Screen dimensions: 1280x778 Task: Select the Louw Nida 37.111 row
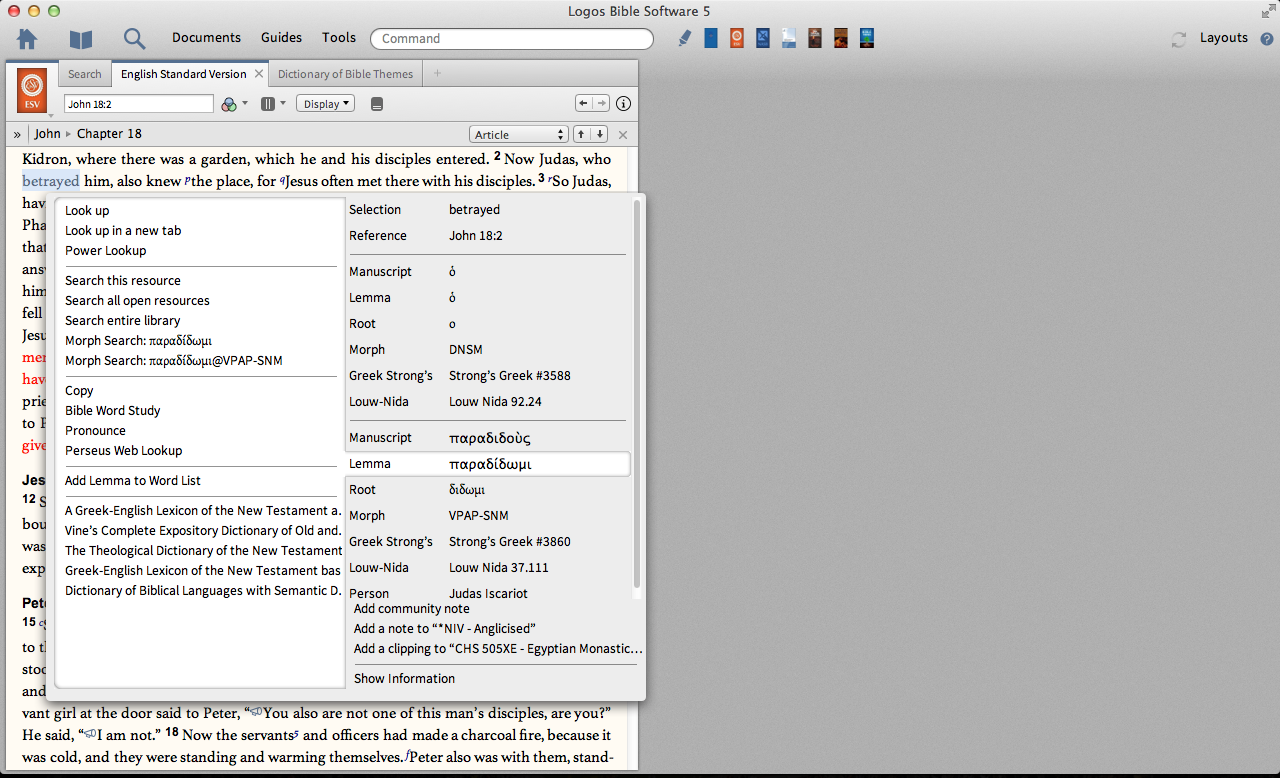(x=487, y=568)
